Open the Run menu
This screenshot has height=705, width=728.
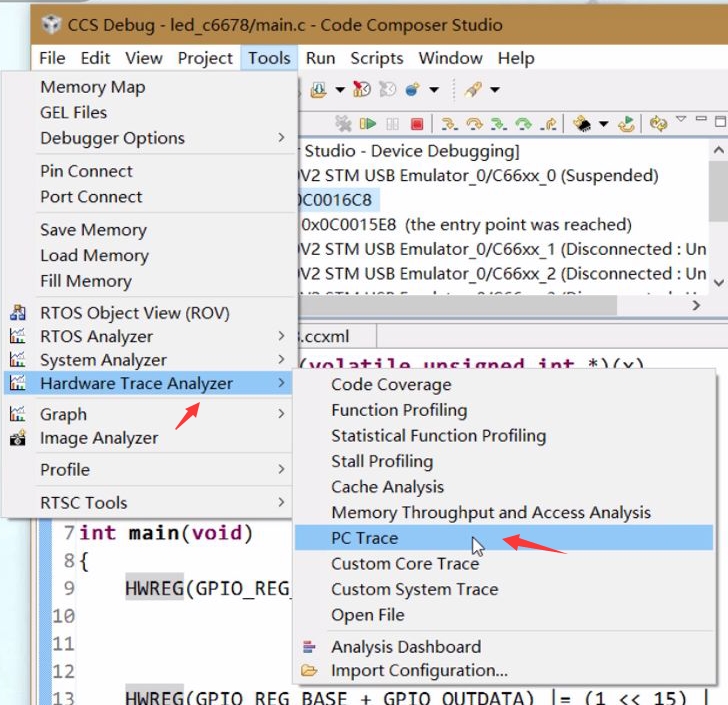320,58
